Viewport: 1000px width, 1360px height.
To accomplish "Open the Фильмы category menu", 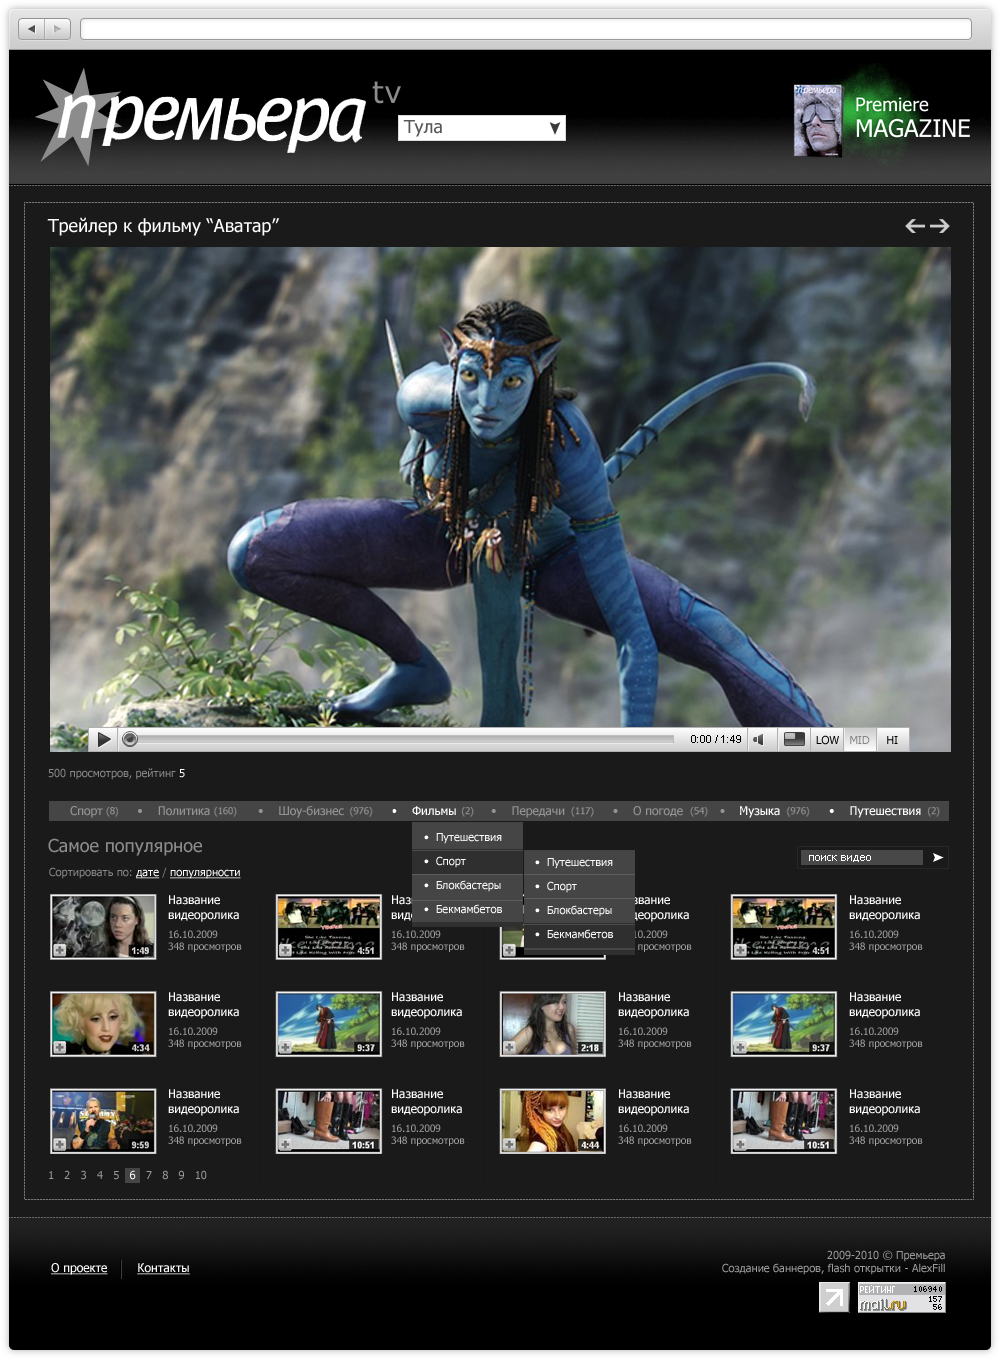I will pyautogui.click(x=442, y=811).
